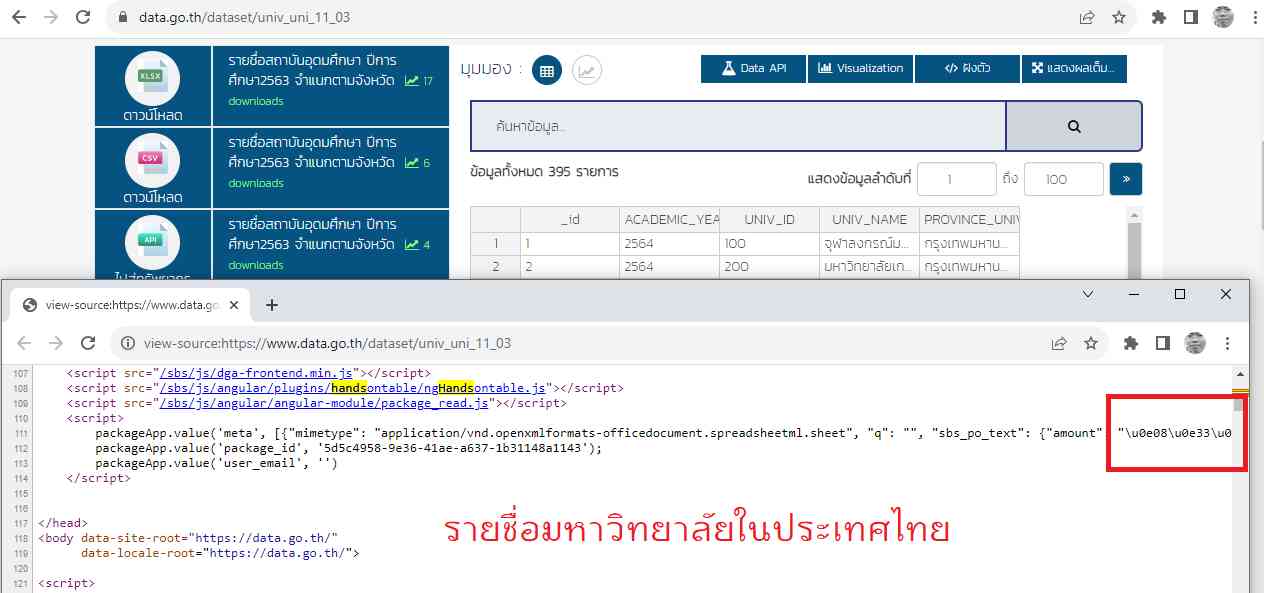
Task: Switch to chart graph view
Action: [x=587, y=70]
